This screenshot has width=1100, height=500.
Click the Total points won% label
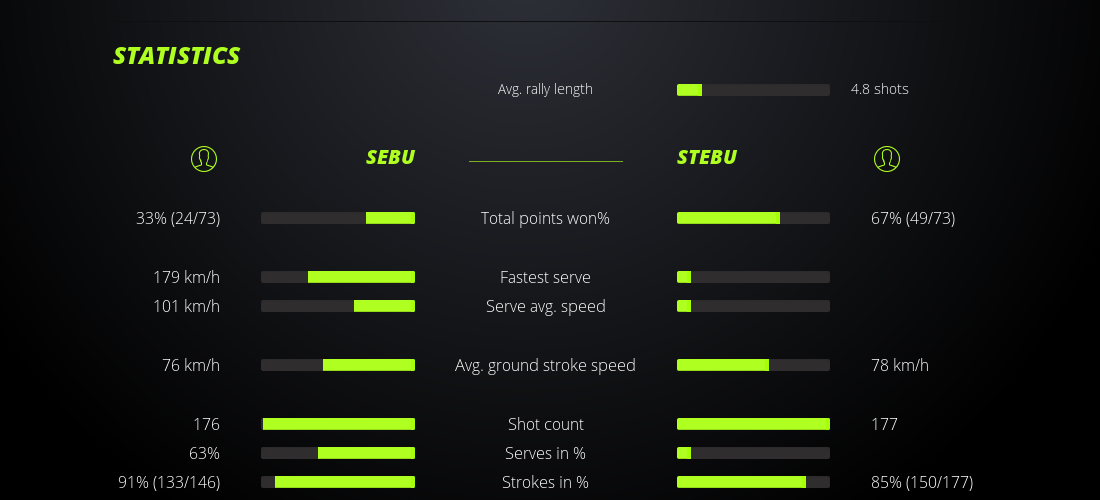tap(545, 218)
